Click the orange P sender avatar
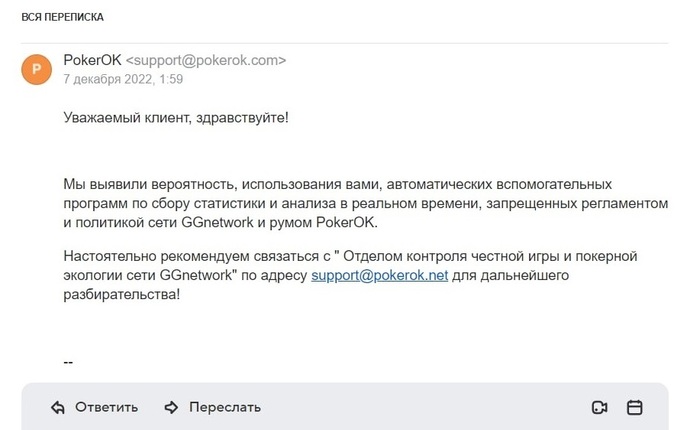 click(37, 68)
